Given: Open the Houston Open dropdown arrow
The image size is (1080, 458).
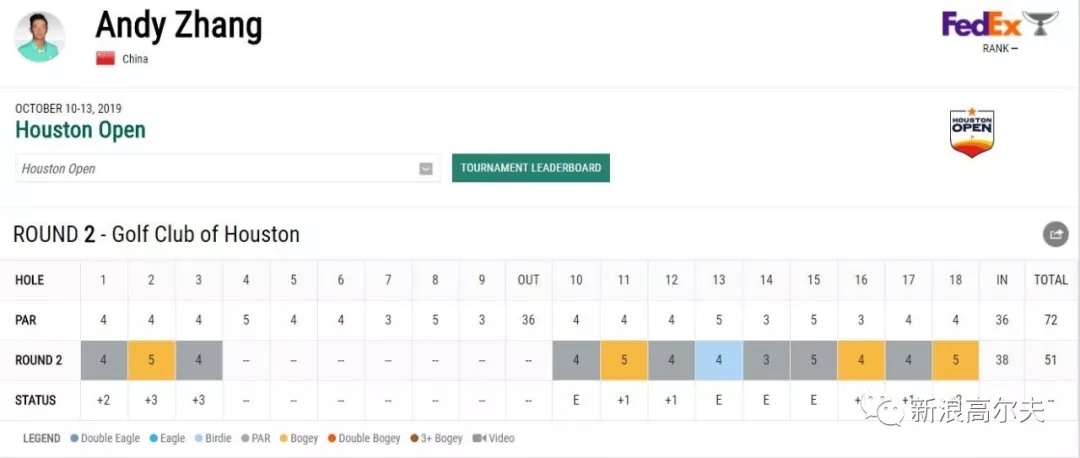Looking at the screenshot, I should pos(426,169).
